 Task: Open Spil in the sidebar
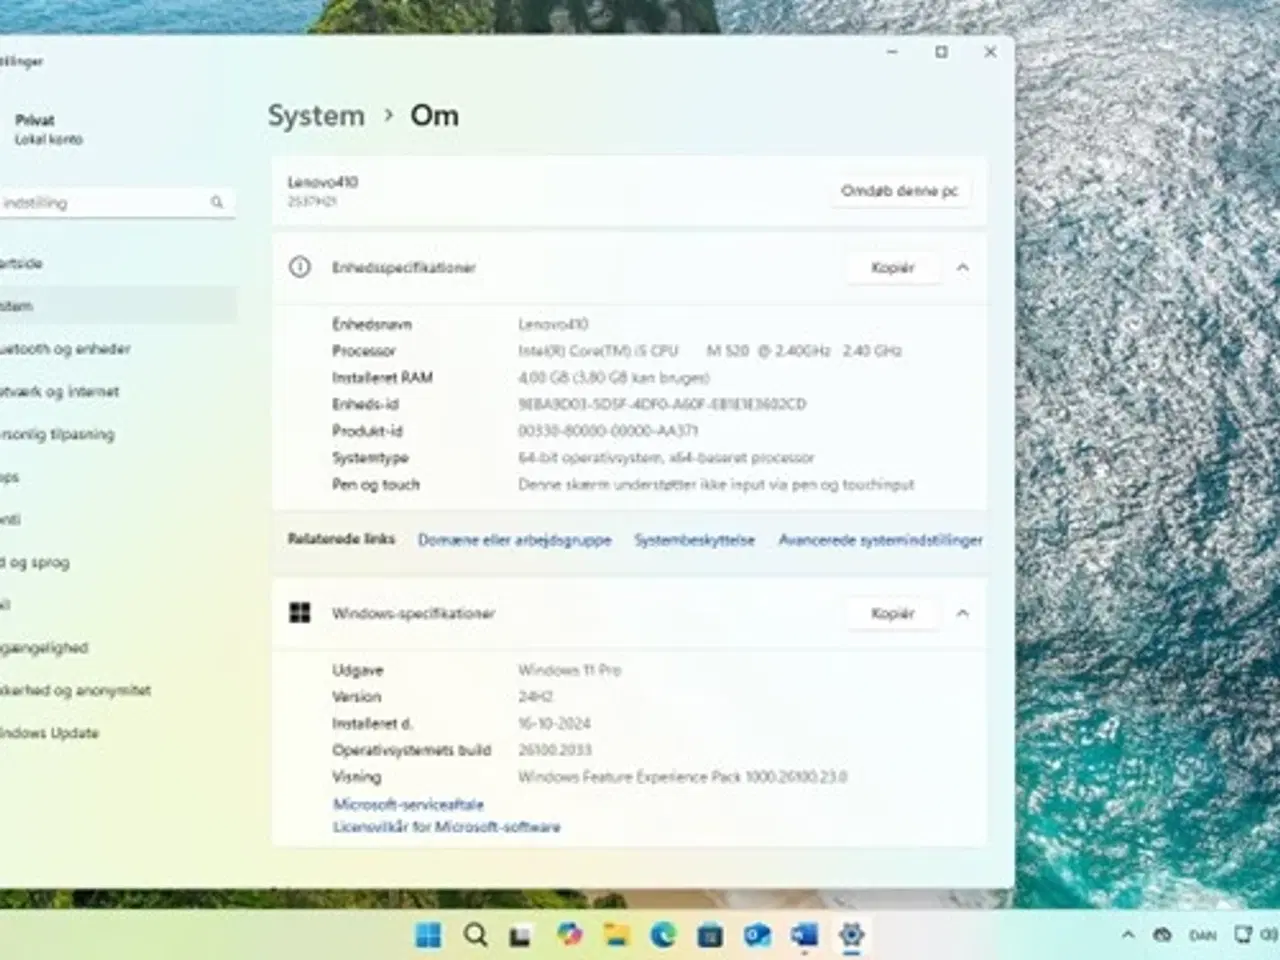[118, 604]
